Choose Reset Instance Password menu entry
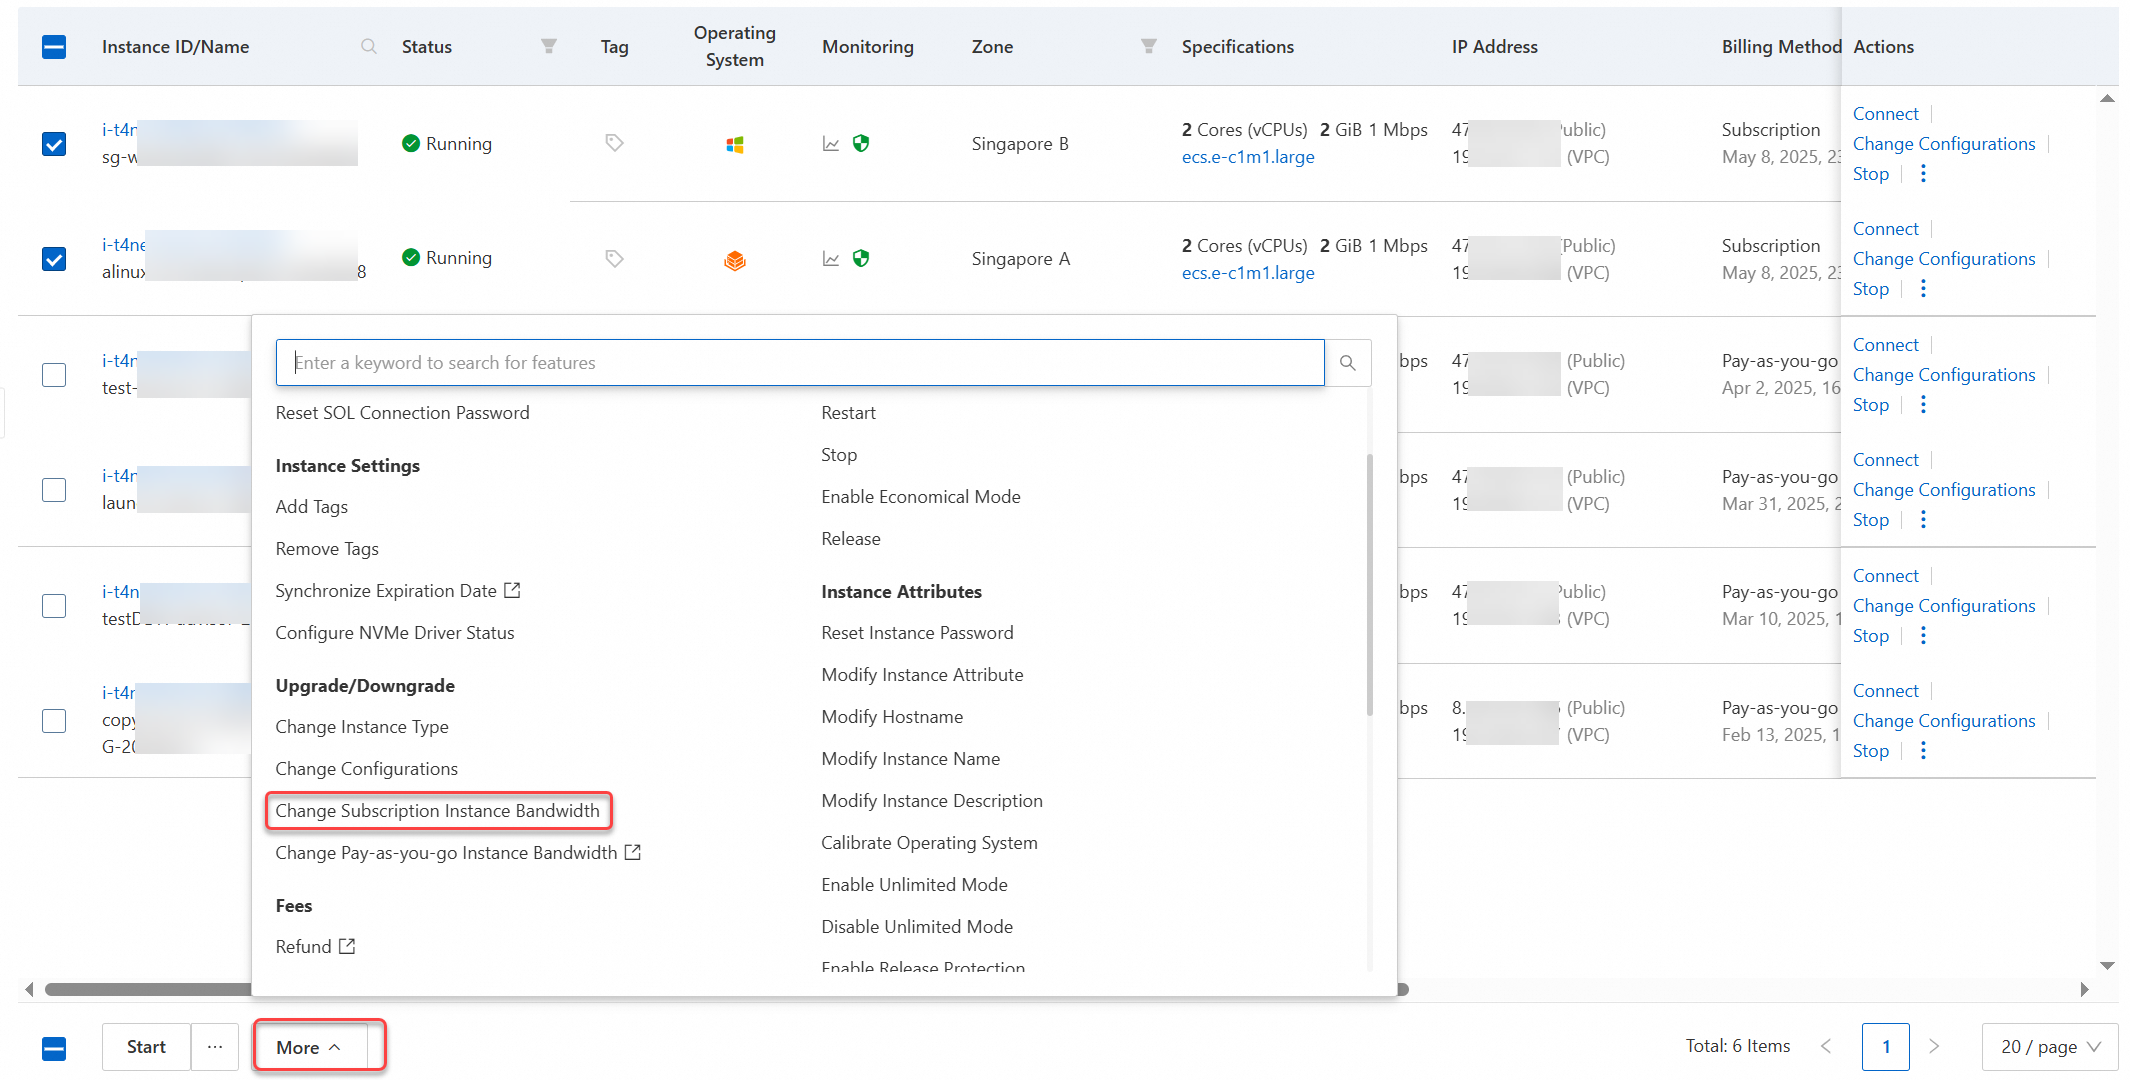 tap(917, 633)
